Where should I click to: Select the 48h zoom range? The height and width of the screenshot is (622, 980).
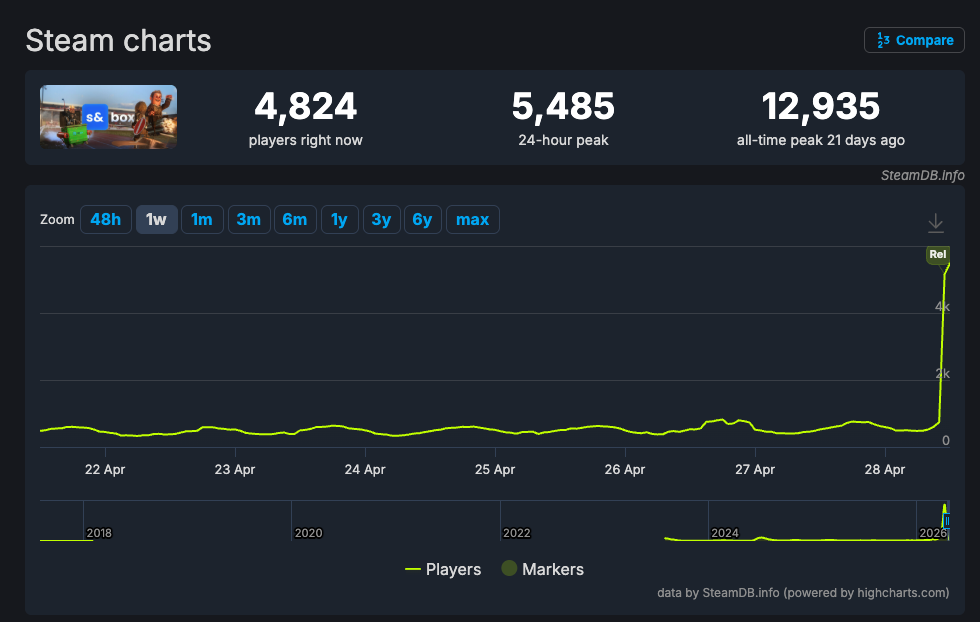[x=106, y=219]
